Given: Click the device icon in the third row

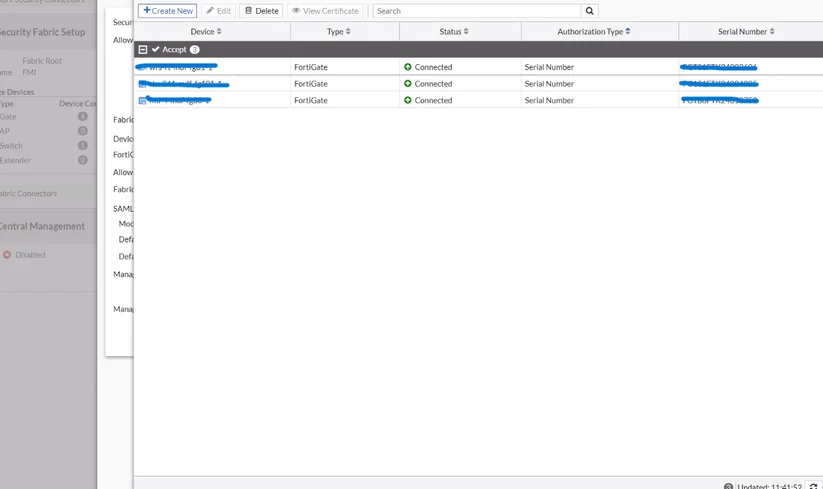Looking at the screenshot, I should click(142, 100).
